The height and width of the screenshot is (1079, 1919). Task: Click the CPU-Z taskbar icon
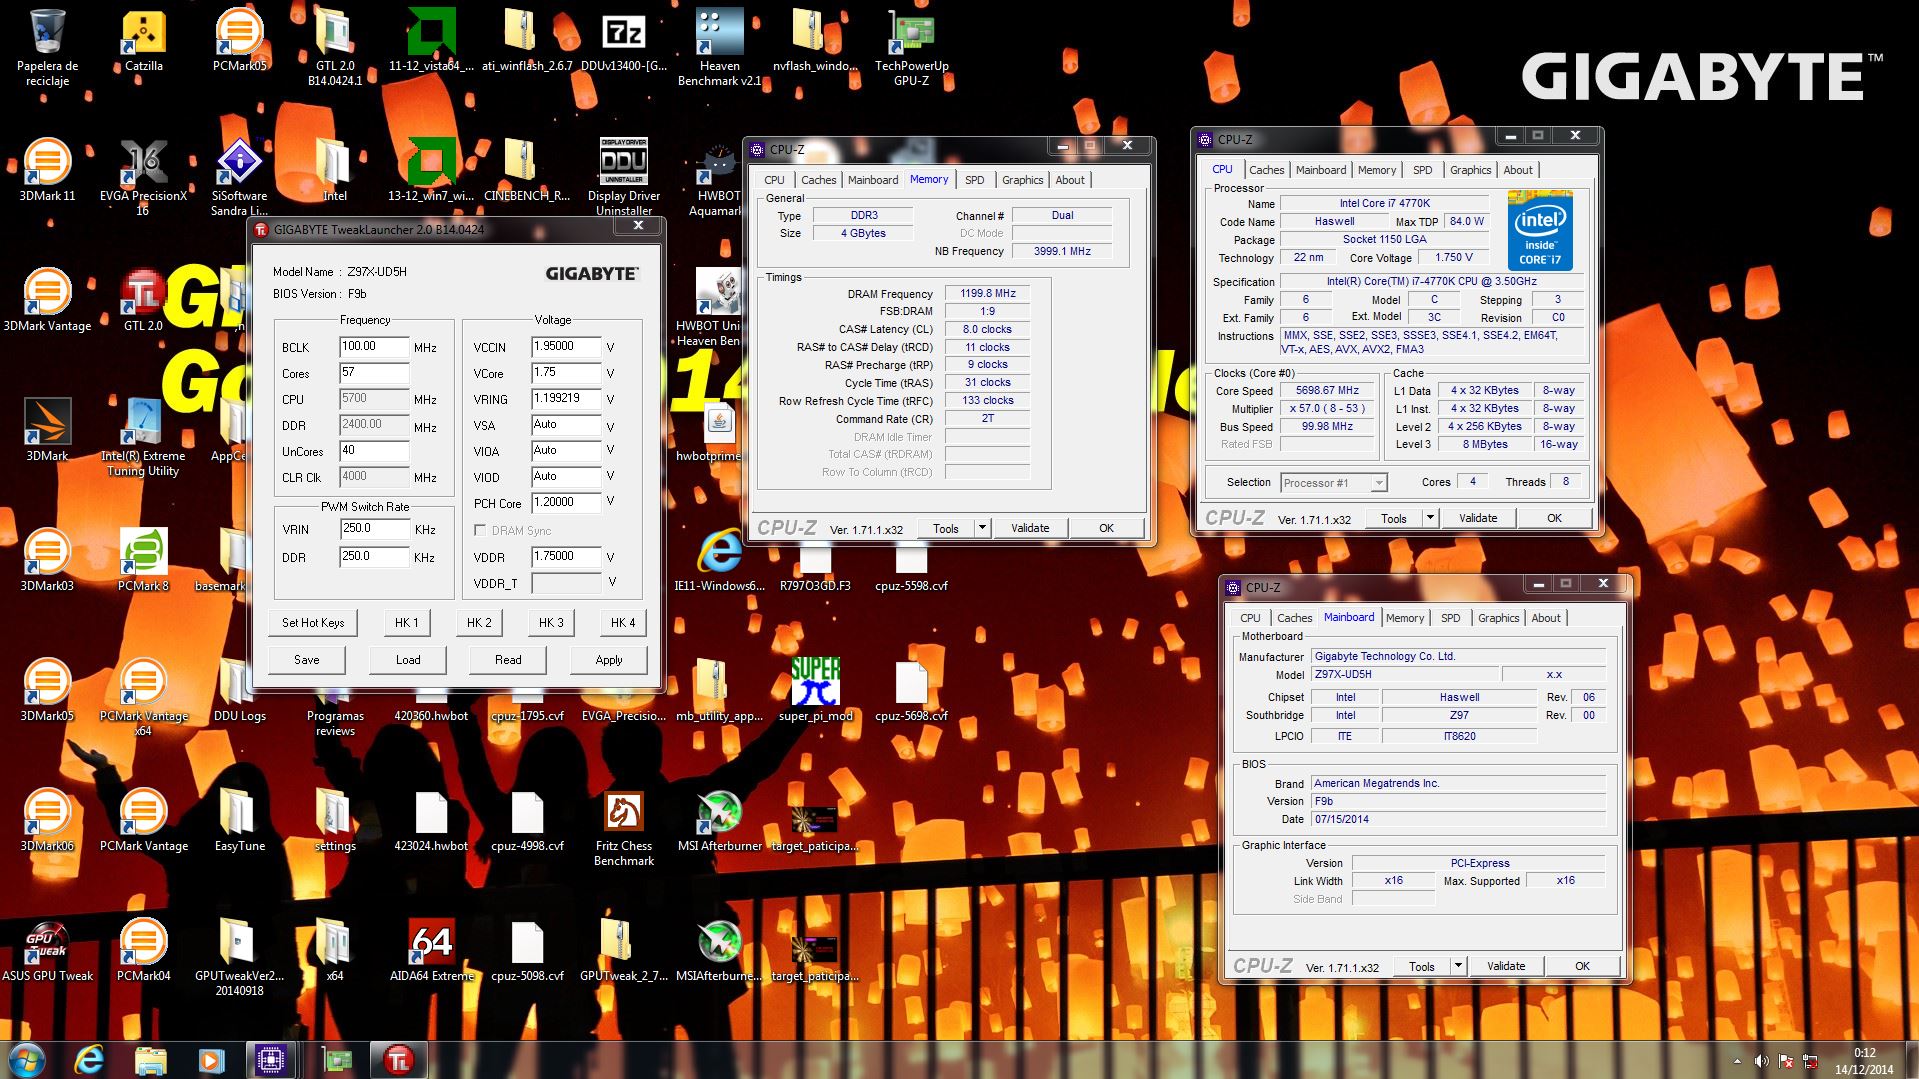pos(271,1059)
